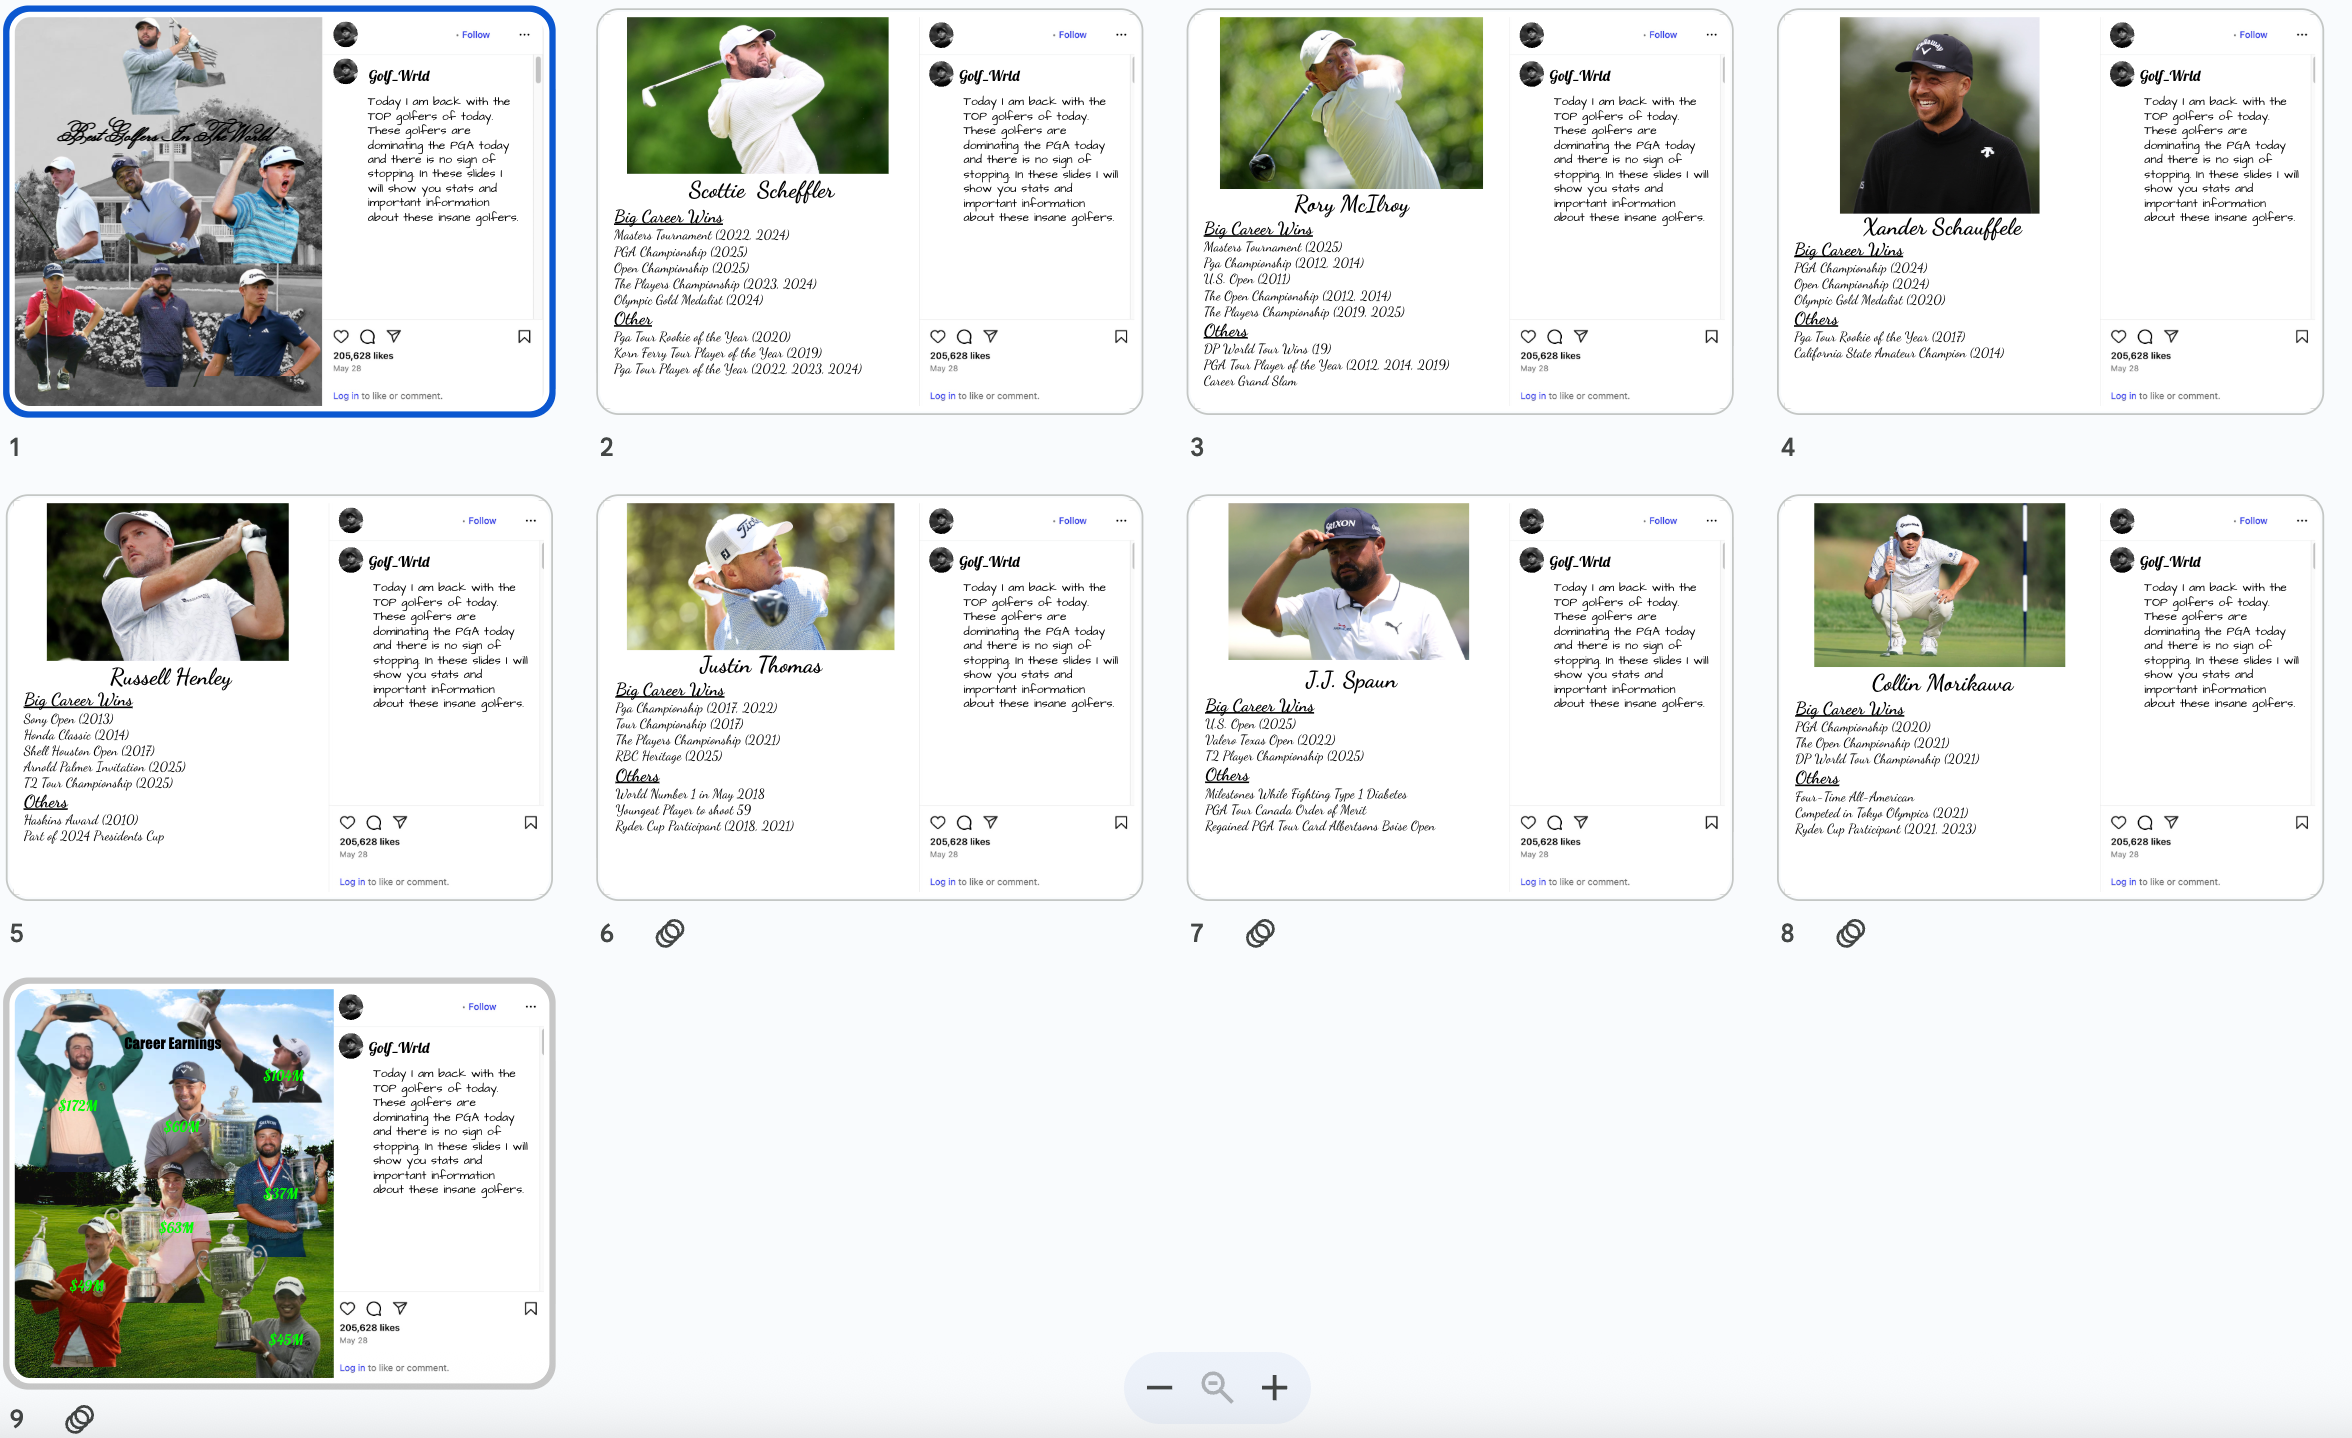Select the Collin Morikawa slide thumbnail
This screenshot has width=2352, height=1438.
[x=2049, y=698]
